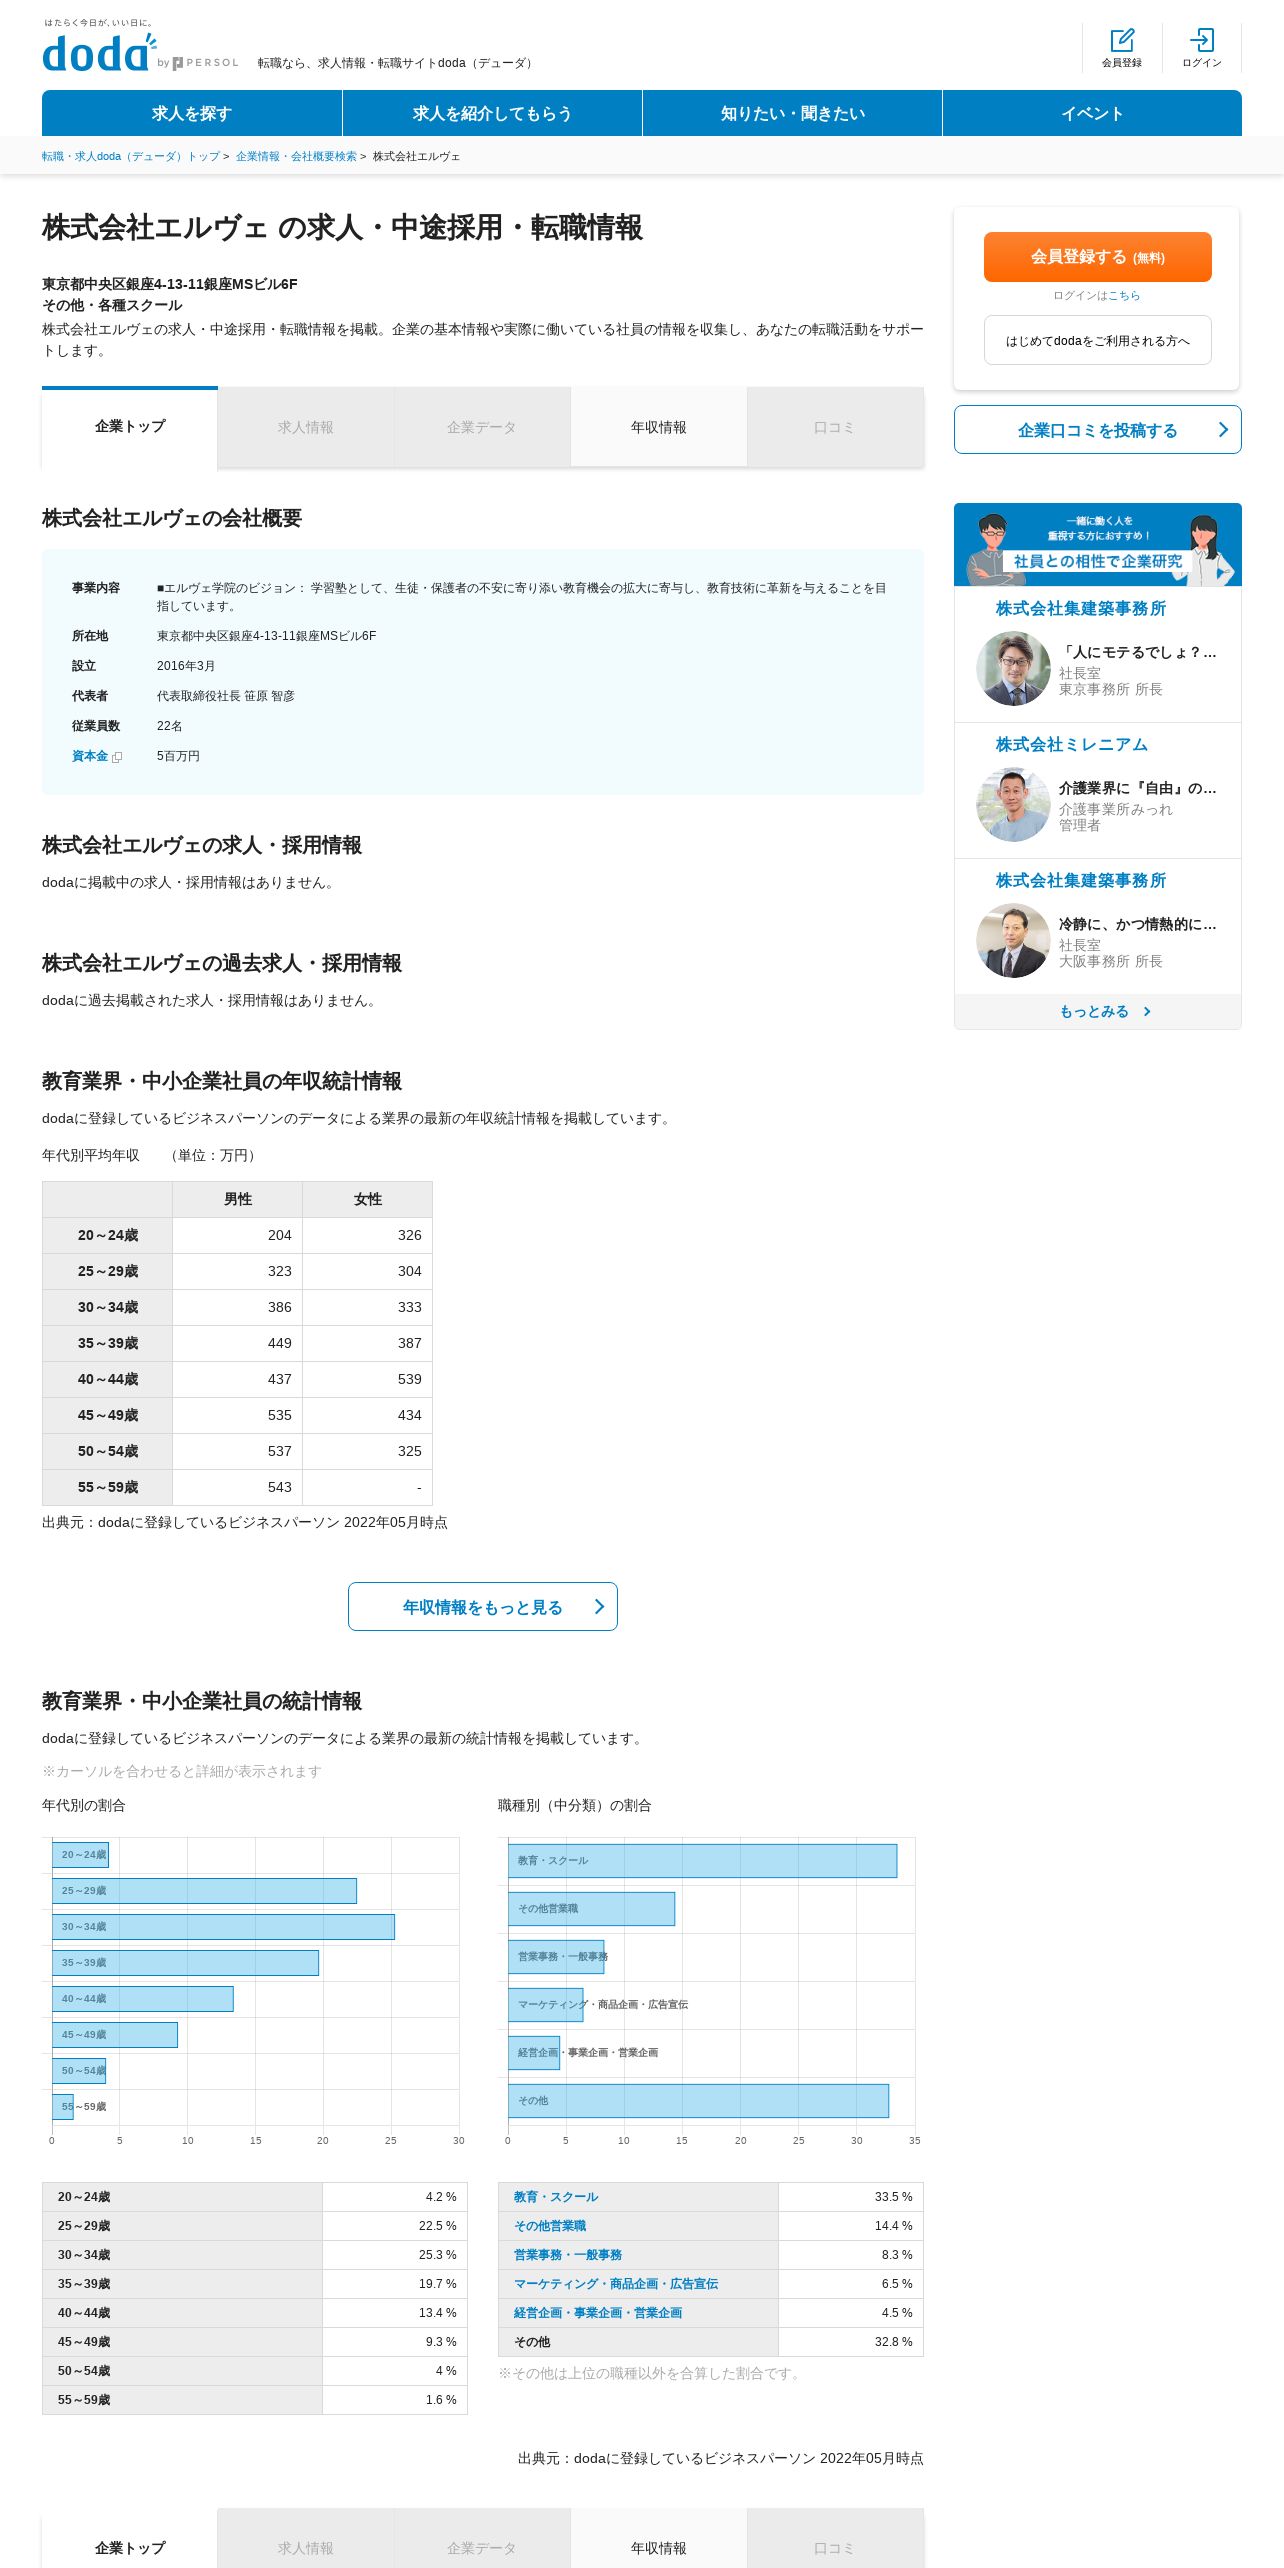This screenshot has height=2568, width=1284.
Task: Click the 社員との相性で企業研究 banner
Action: 1097,544
